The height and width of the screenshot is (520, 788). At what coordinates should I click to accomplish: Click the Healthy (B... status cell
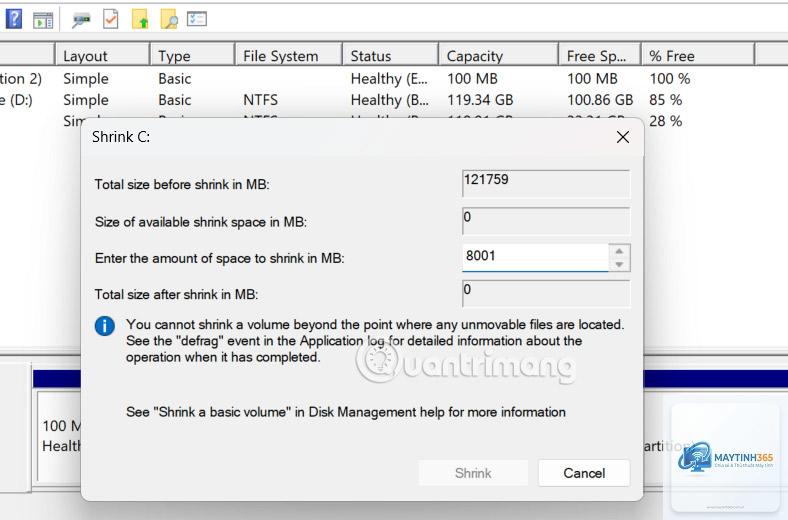point(390,100)
